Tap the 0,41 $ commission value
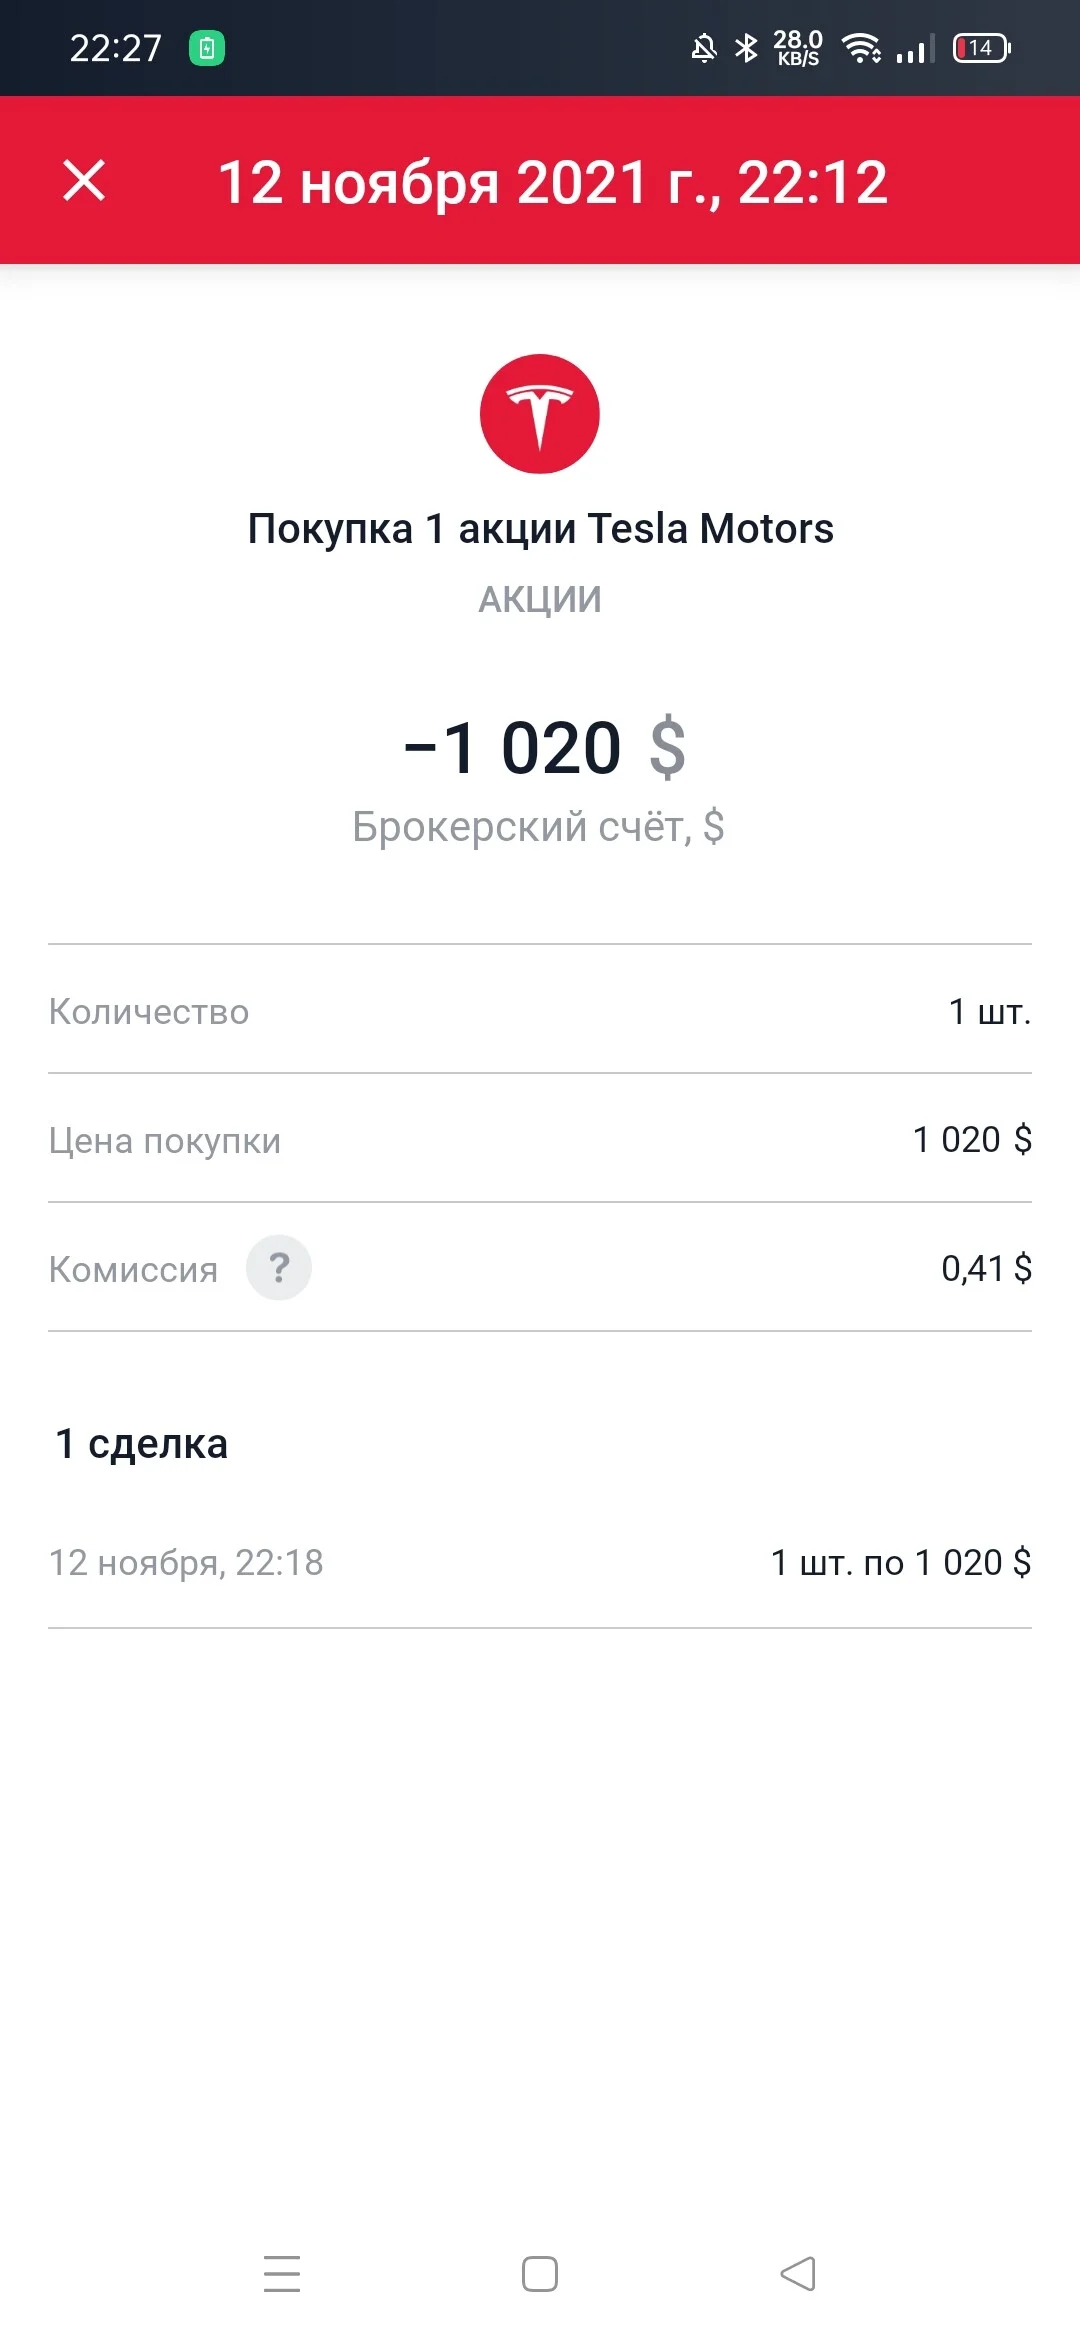Viewport: 1080px width, 2340px height. [x=986, y=1268]
